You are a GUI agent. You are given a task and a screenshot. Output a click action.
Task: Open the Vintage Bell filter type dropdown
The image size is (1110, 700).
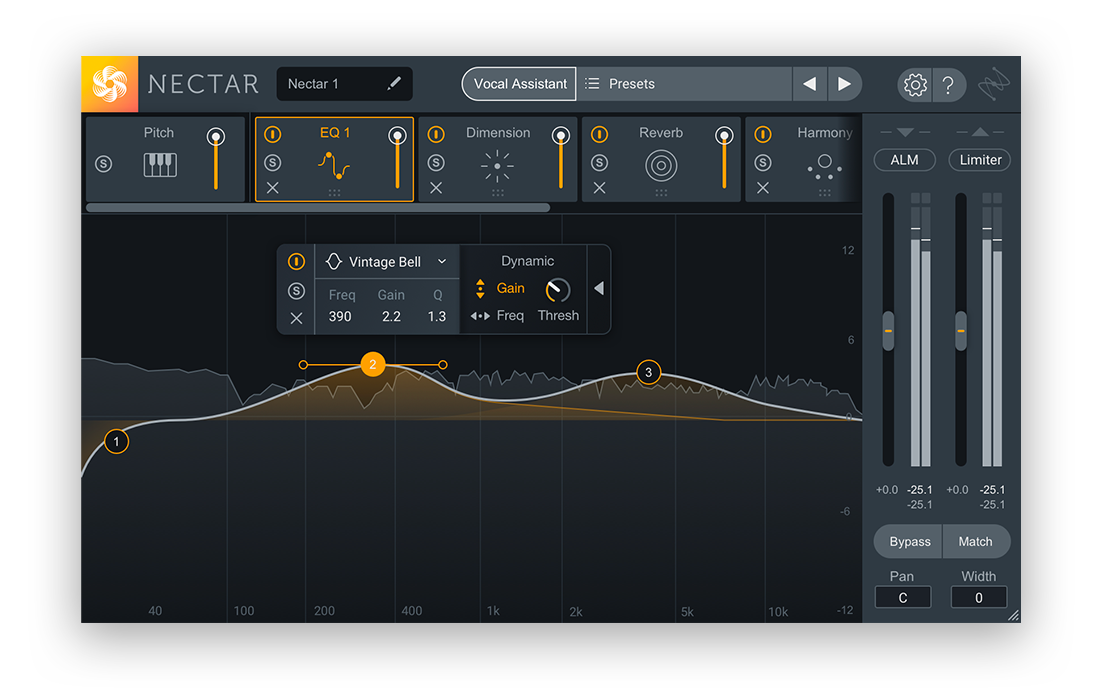coord(386,262)
